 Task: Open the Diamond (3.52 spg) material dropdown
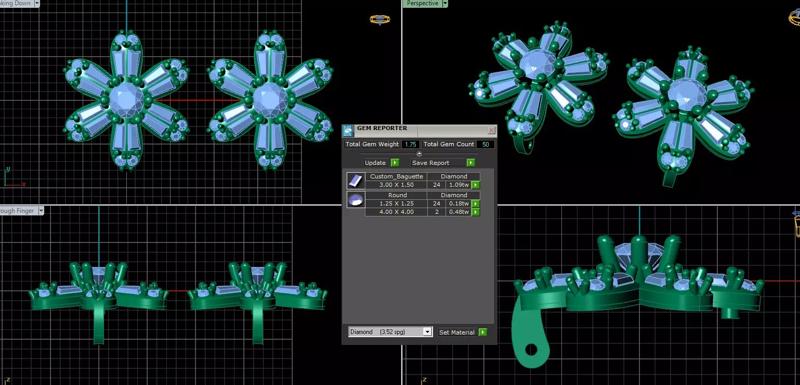(x=391, y=331)
